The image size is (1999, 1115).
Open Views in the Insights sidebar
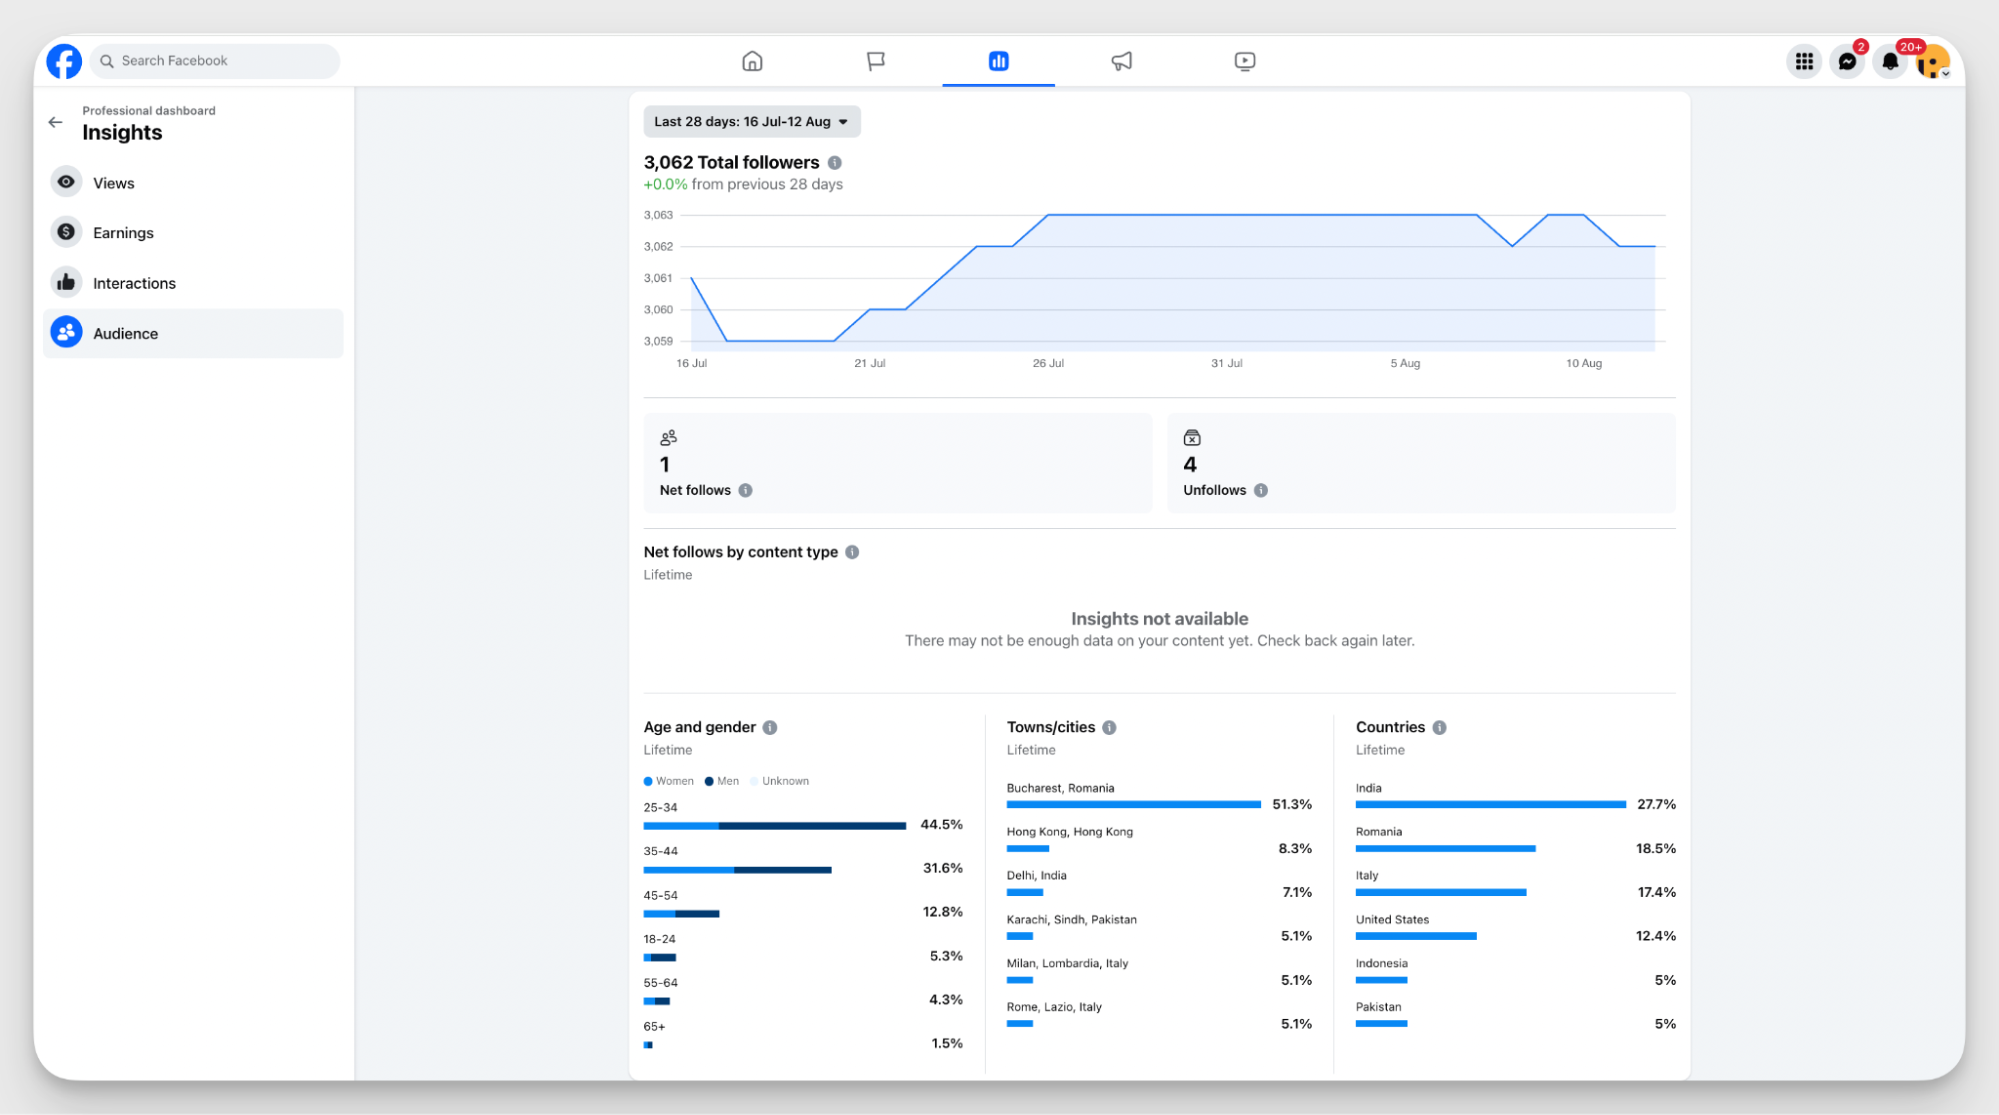pyautogui.click(x=193, y=183)
